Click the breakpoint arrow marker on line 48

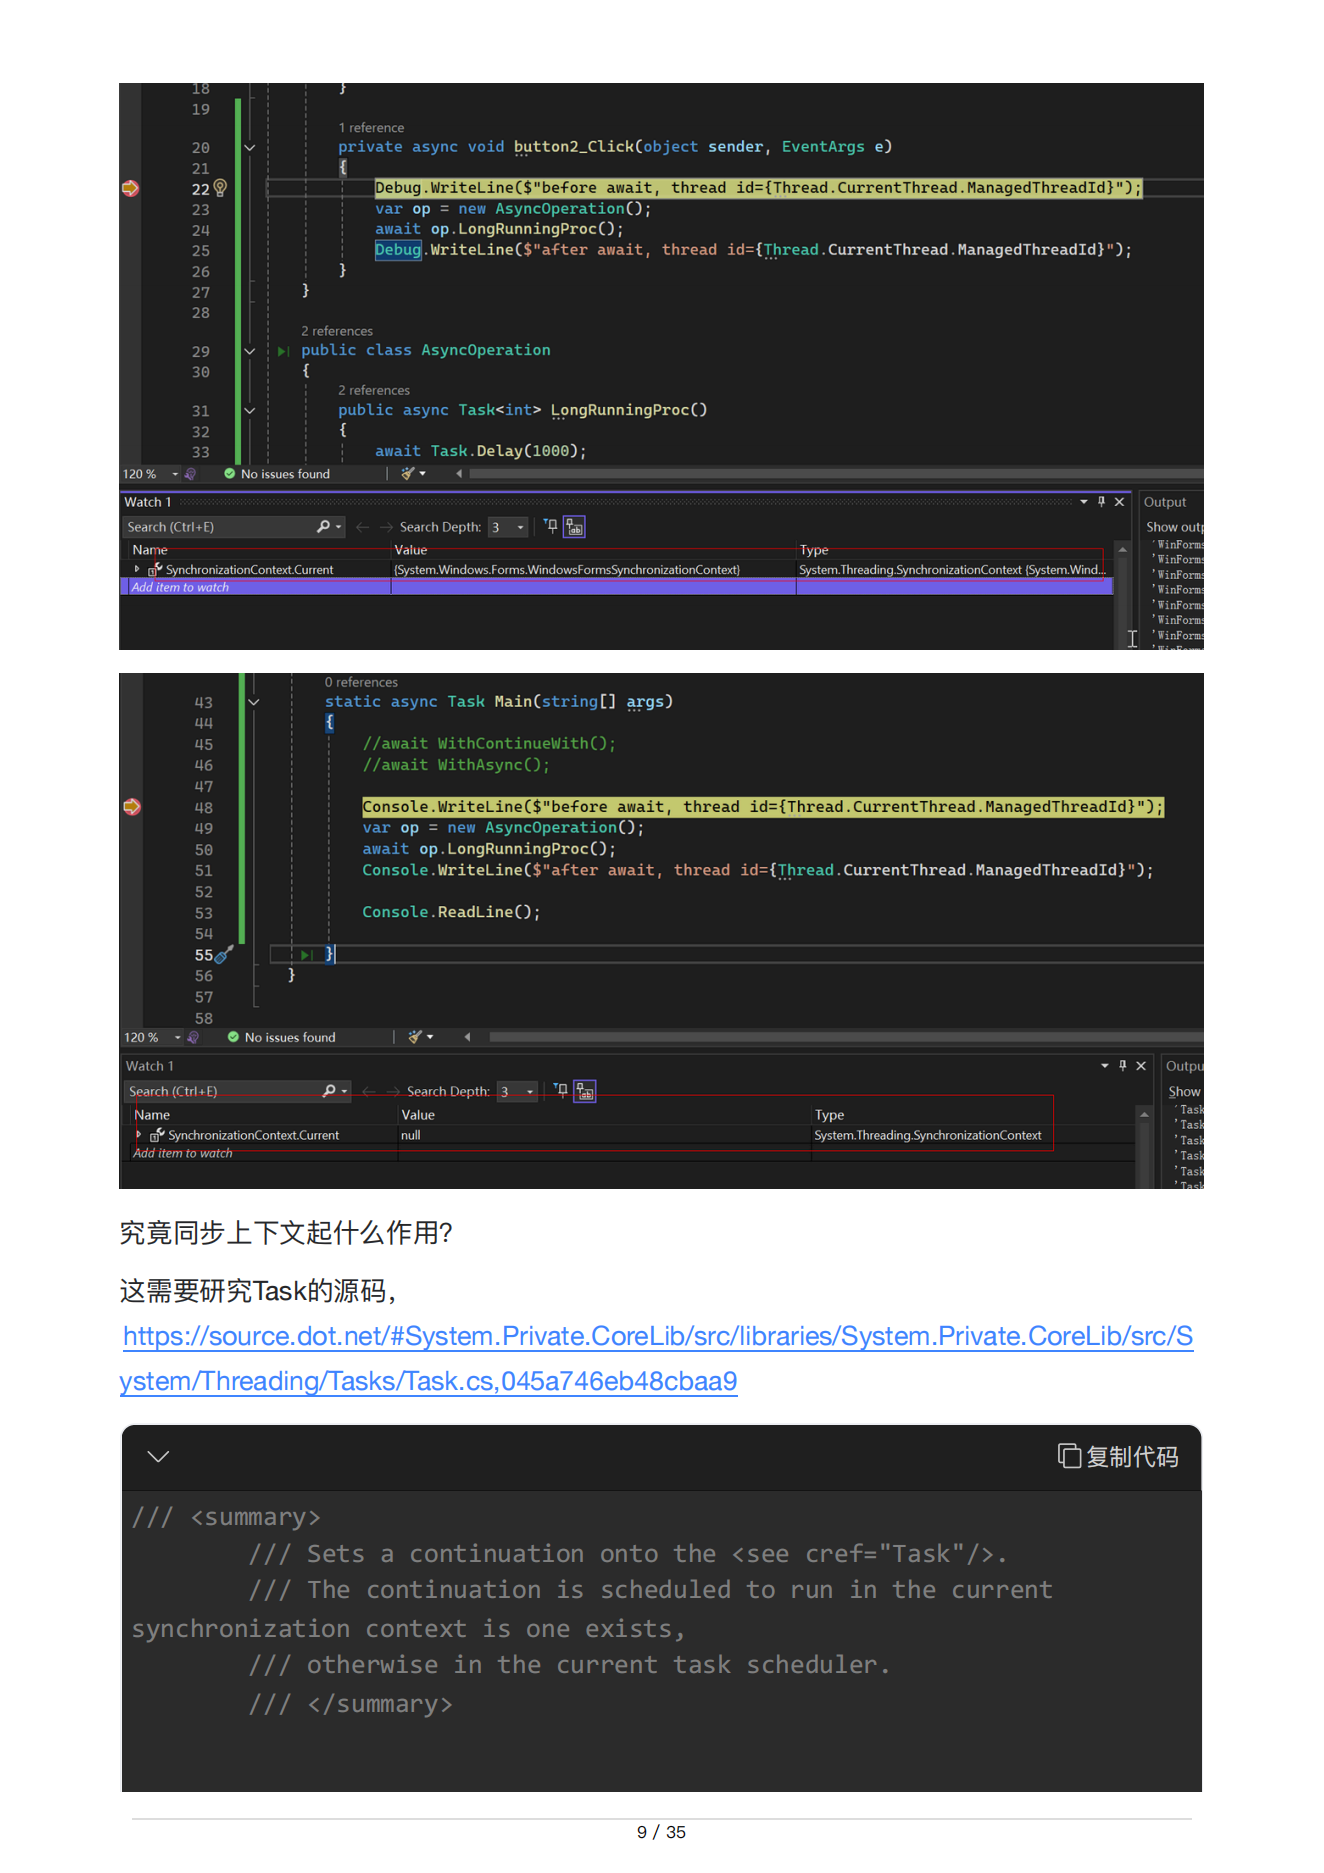pyautogui.click(x=132, y=807)
